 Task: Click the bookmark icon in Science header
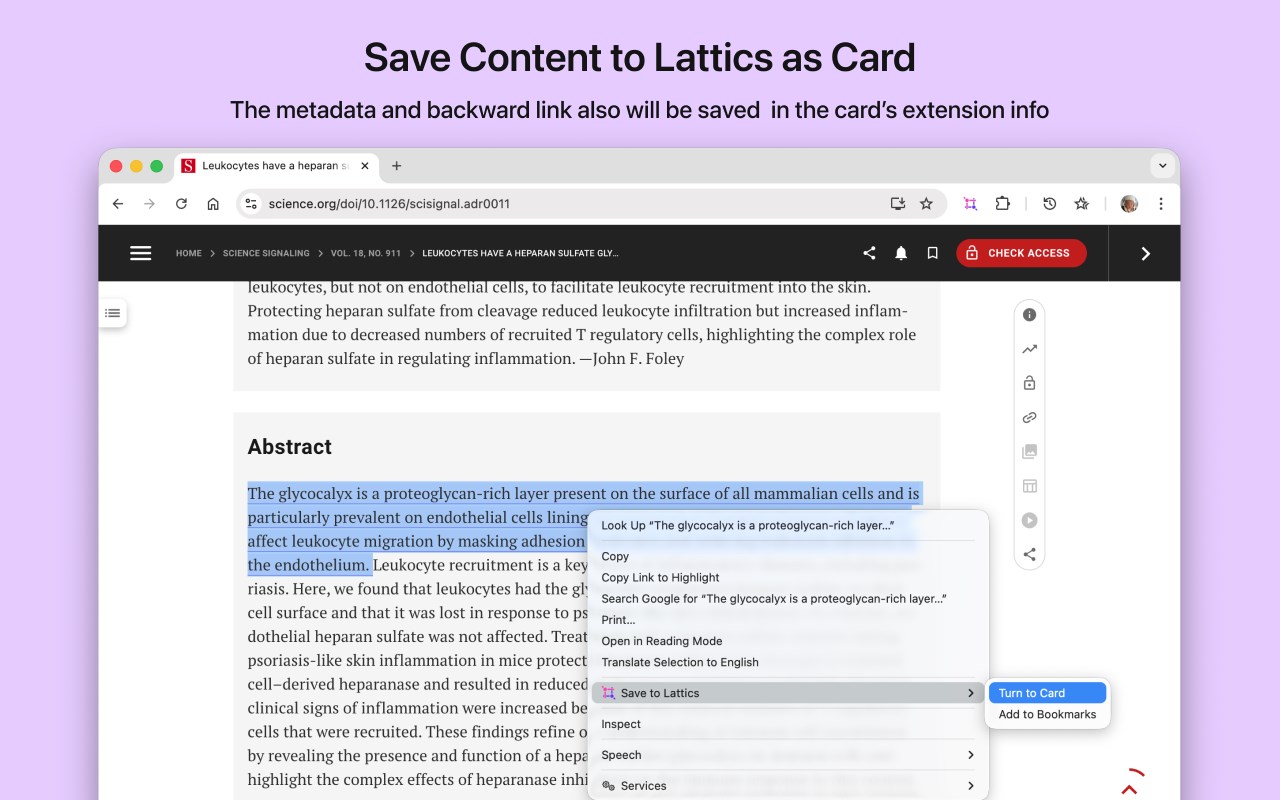(x=932, y=253)
